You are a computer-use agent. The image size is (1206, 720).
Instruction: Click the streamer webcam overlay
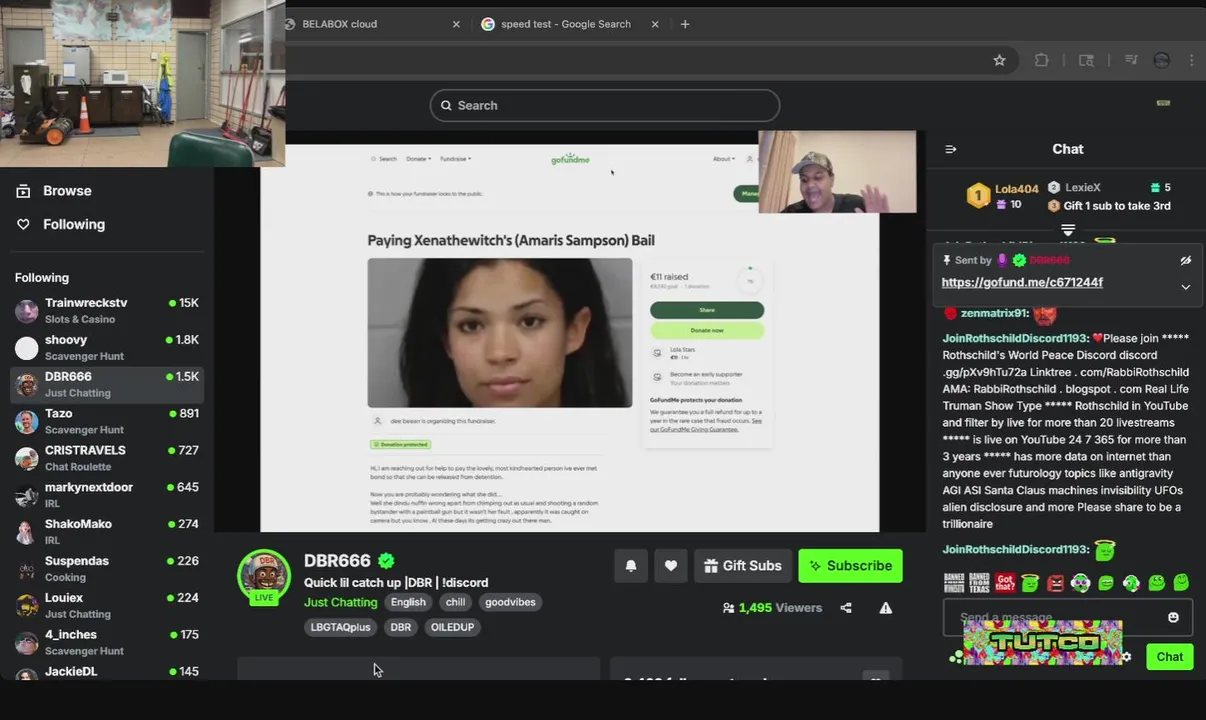coord(837,172)
